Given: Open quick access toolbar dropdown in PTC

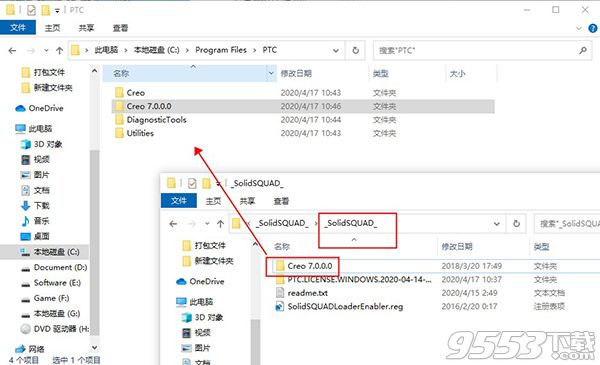Looking at the screenshot, I should tap(57, 10).
